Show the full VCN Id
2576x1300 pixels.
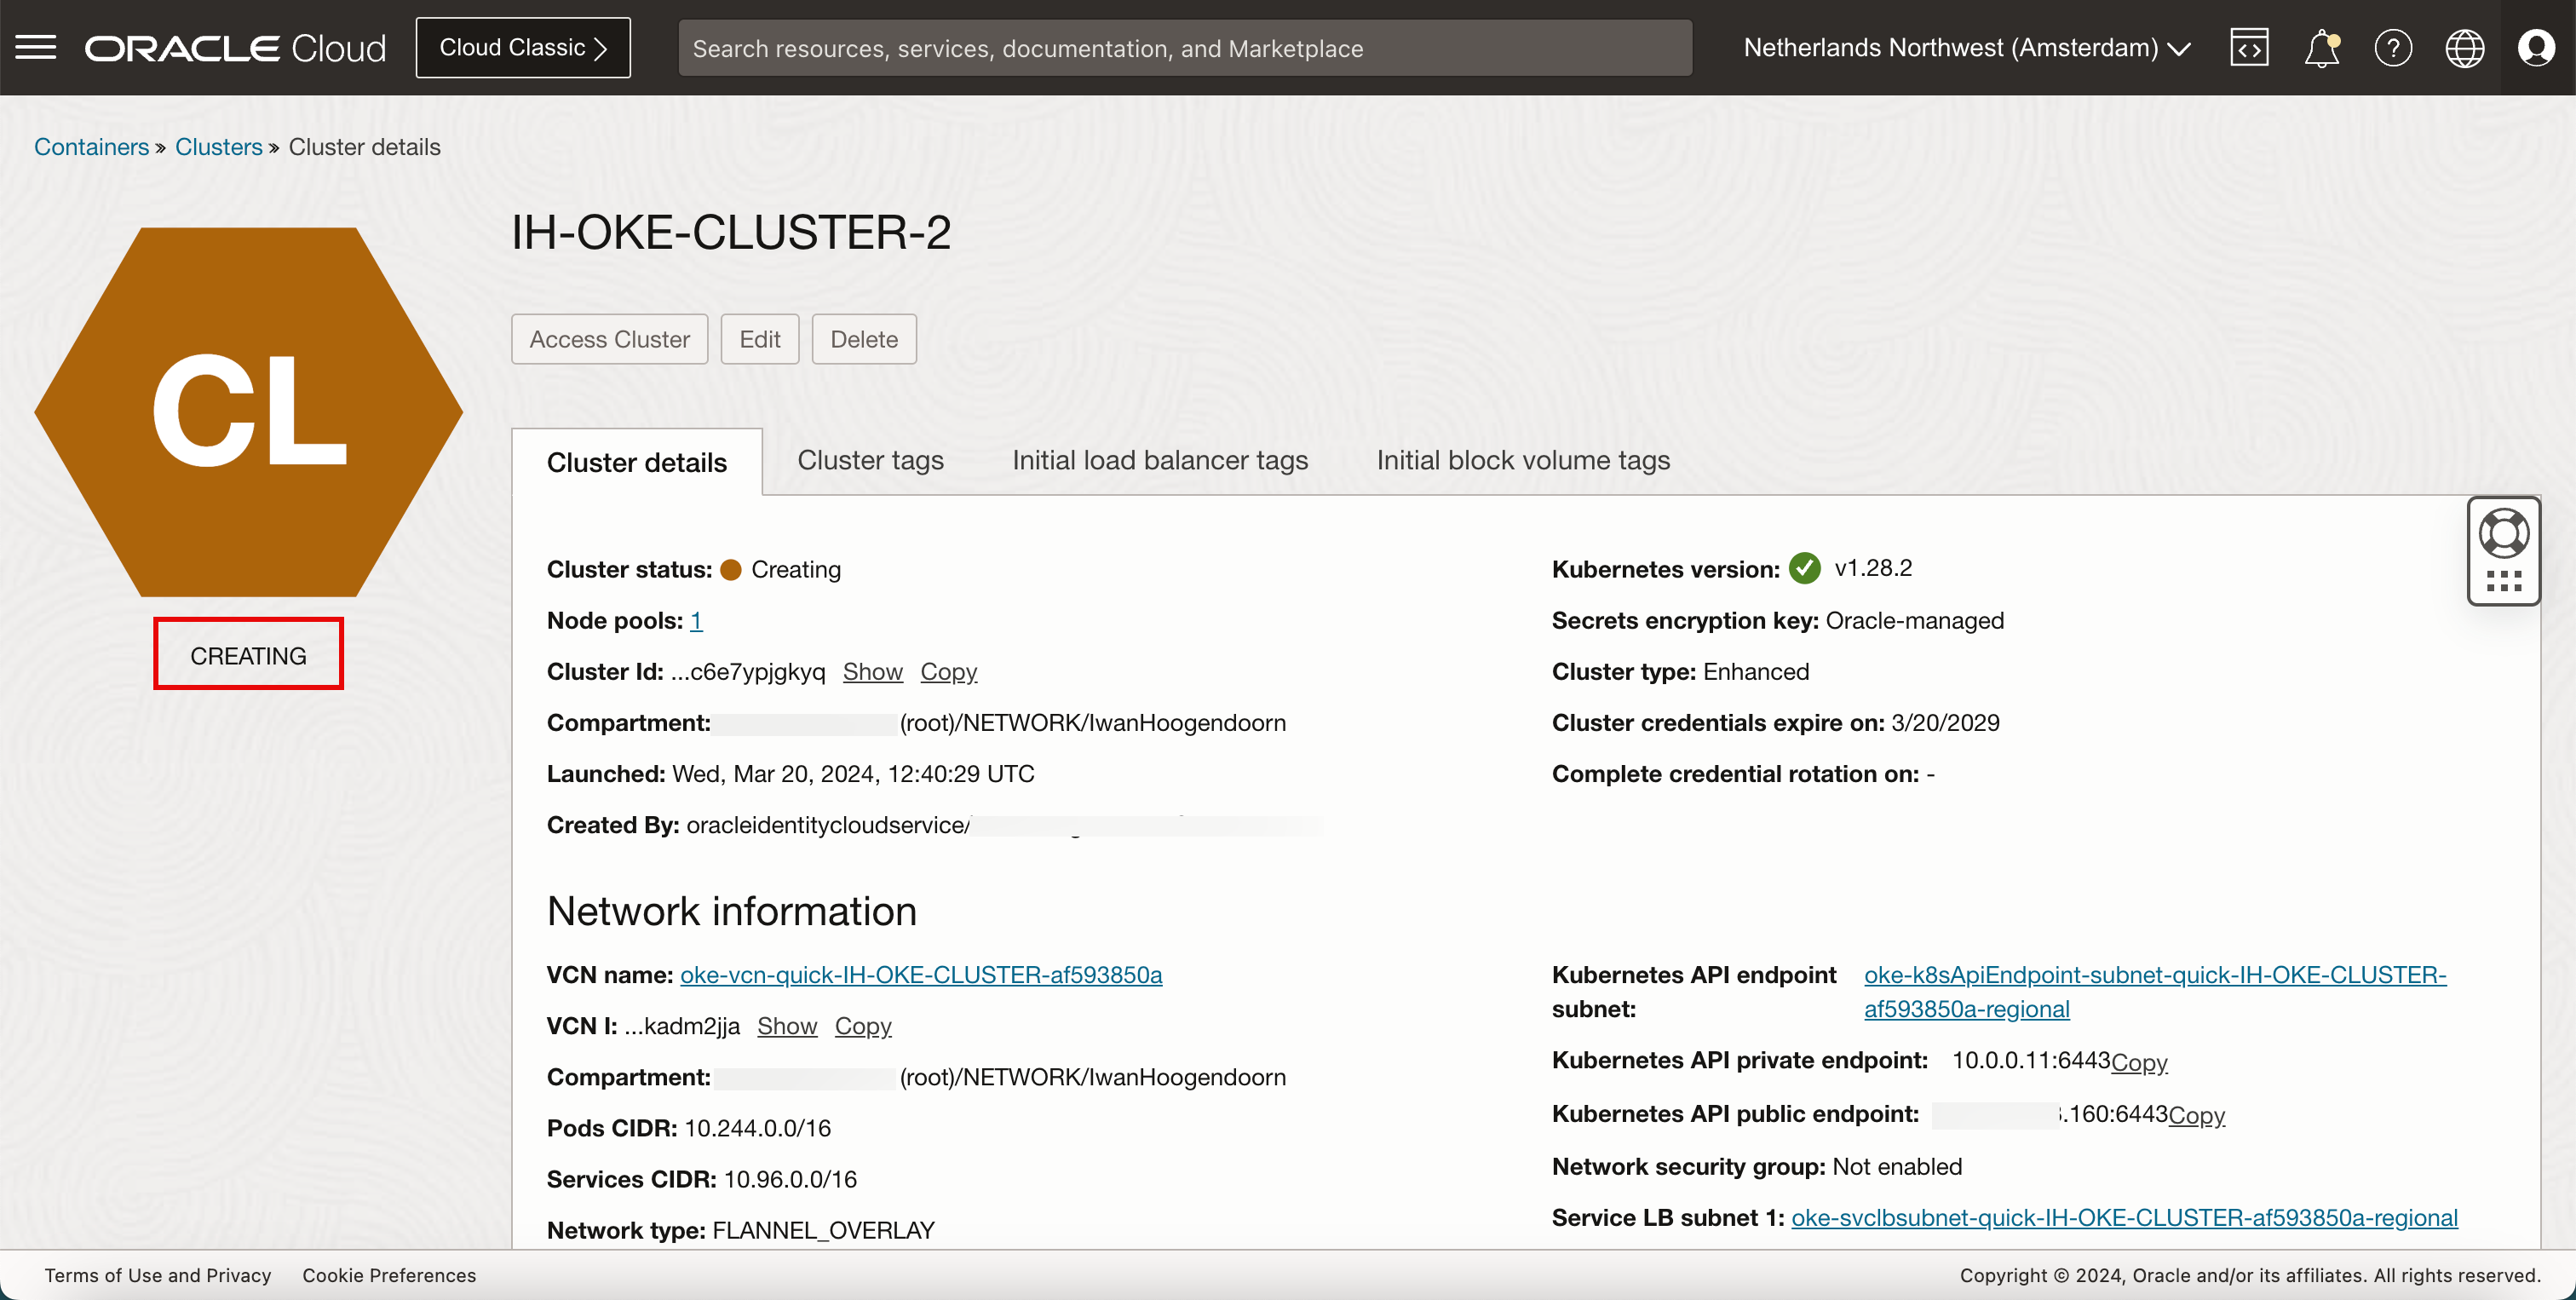787,1026
